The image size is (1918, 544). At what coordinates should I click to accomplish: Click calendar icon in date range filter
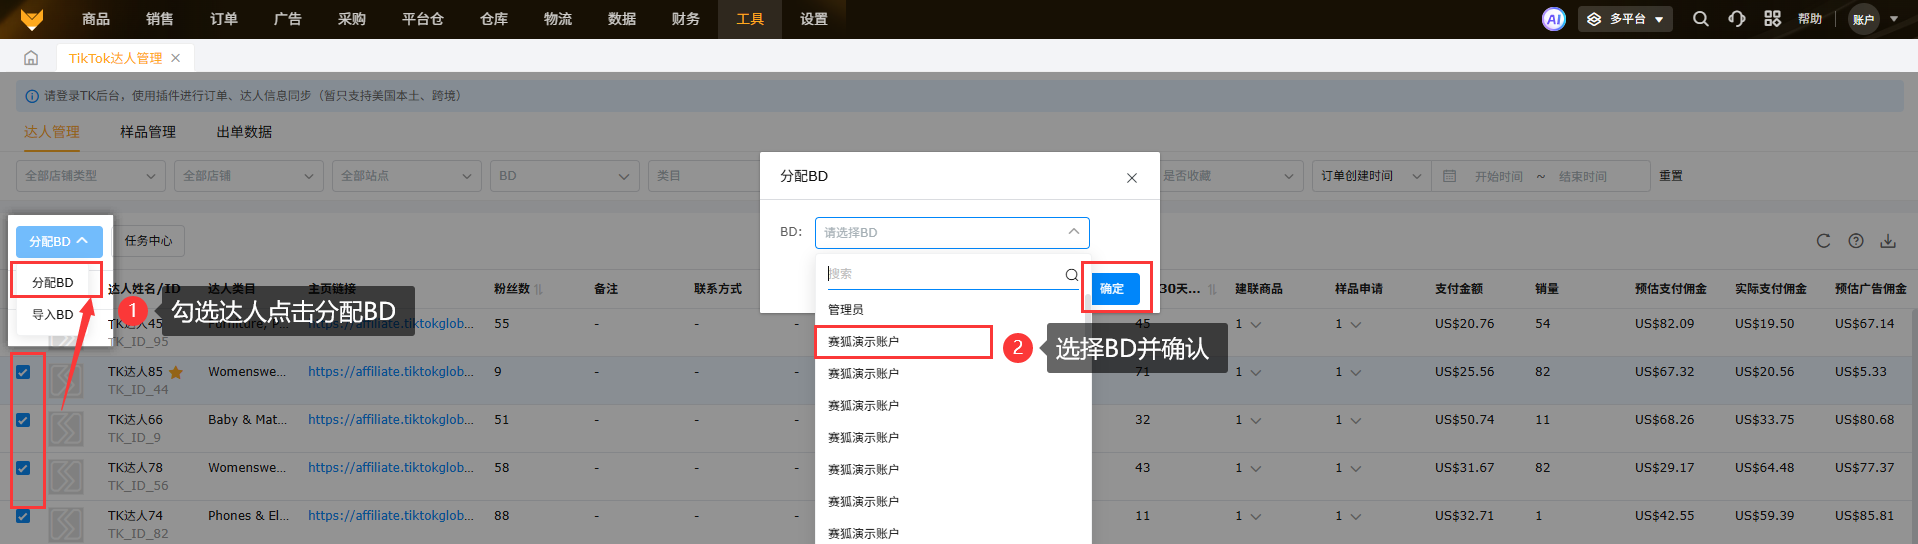(x=1449, y=176)
